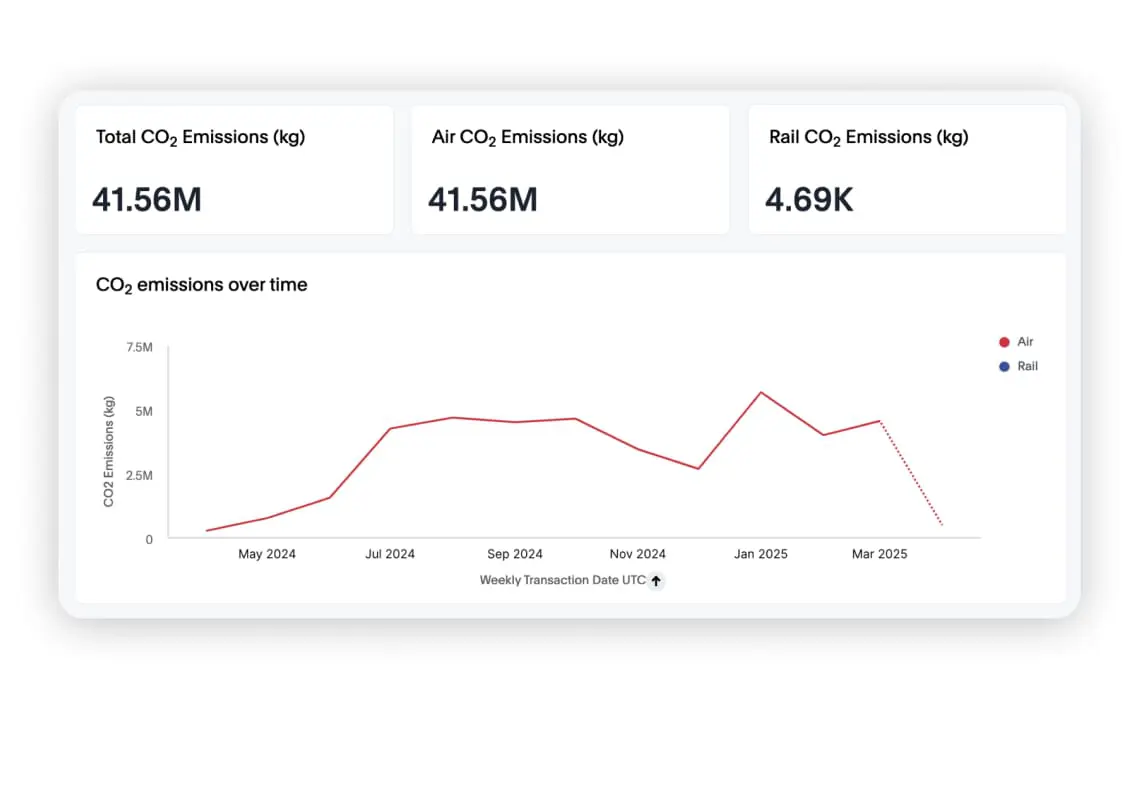Select the Mar 2025 axis label
The image size is (1139, 792).
(x=879, y=554)
